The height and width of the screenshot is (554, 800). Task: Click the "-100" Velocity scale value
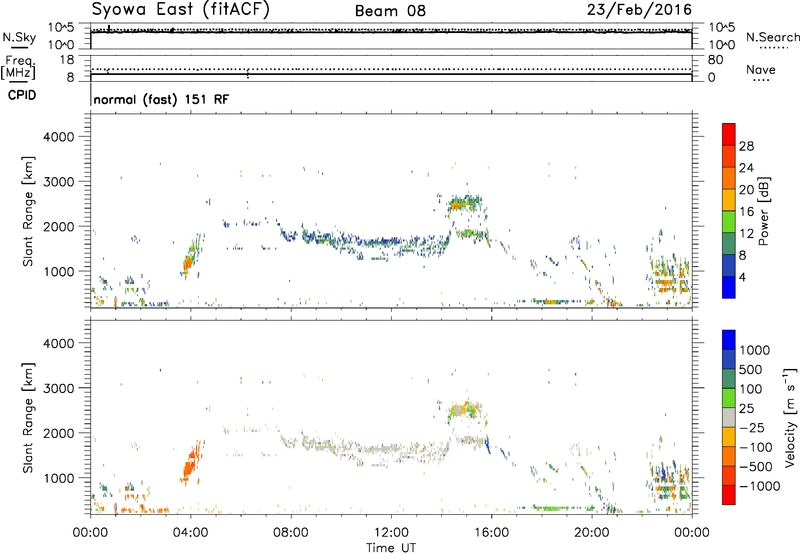tap(755, 447)
